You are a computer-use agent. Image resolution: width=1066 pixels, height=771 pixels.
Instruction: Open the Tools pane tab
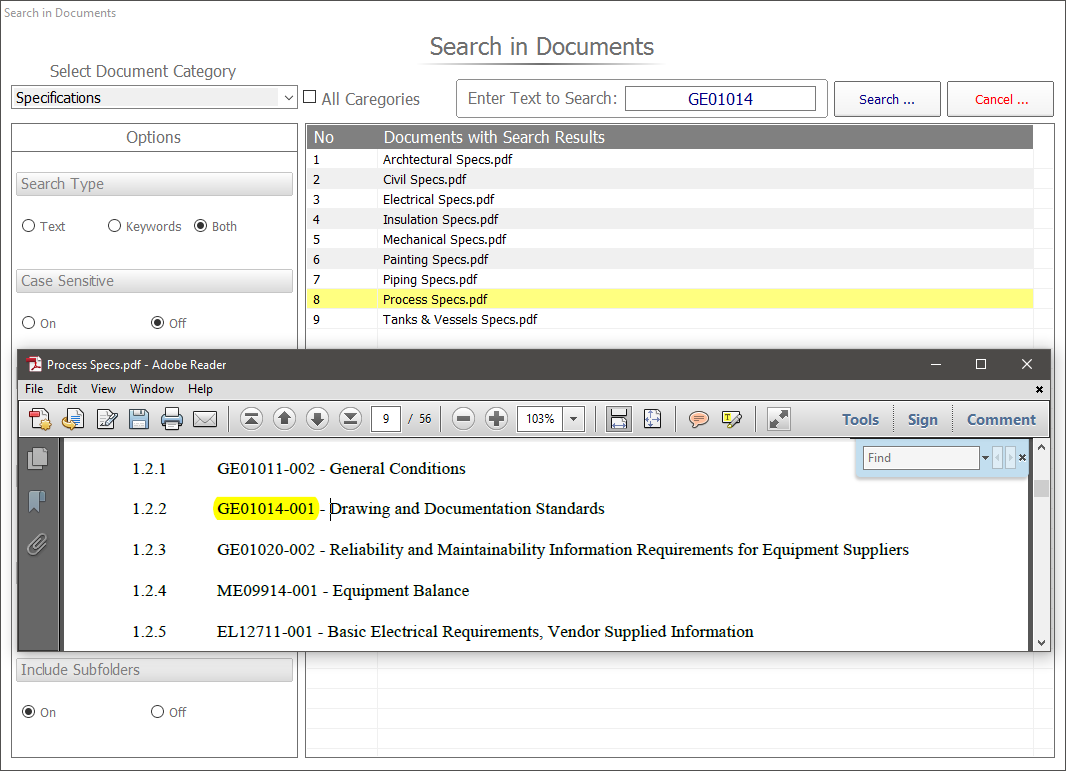point(860,419)
